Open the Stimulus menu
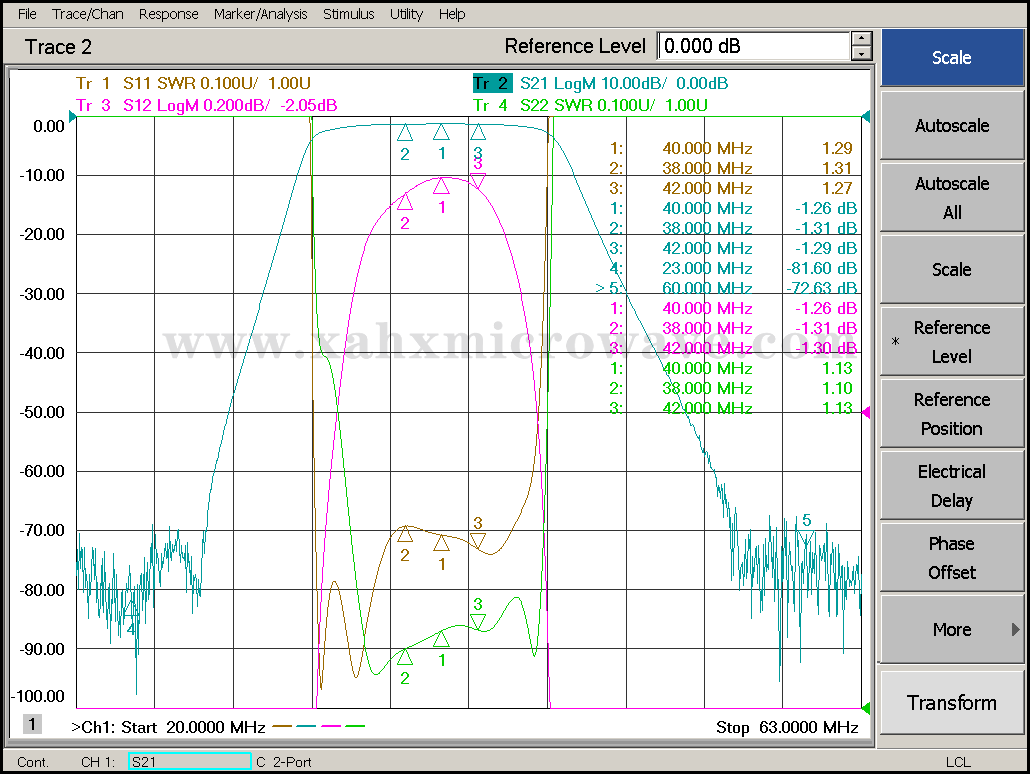Image resolution: width=1030 pixels, height=774 pixels. (x=348, y=14)
